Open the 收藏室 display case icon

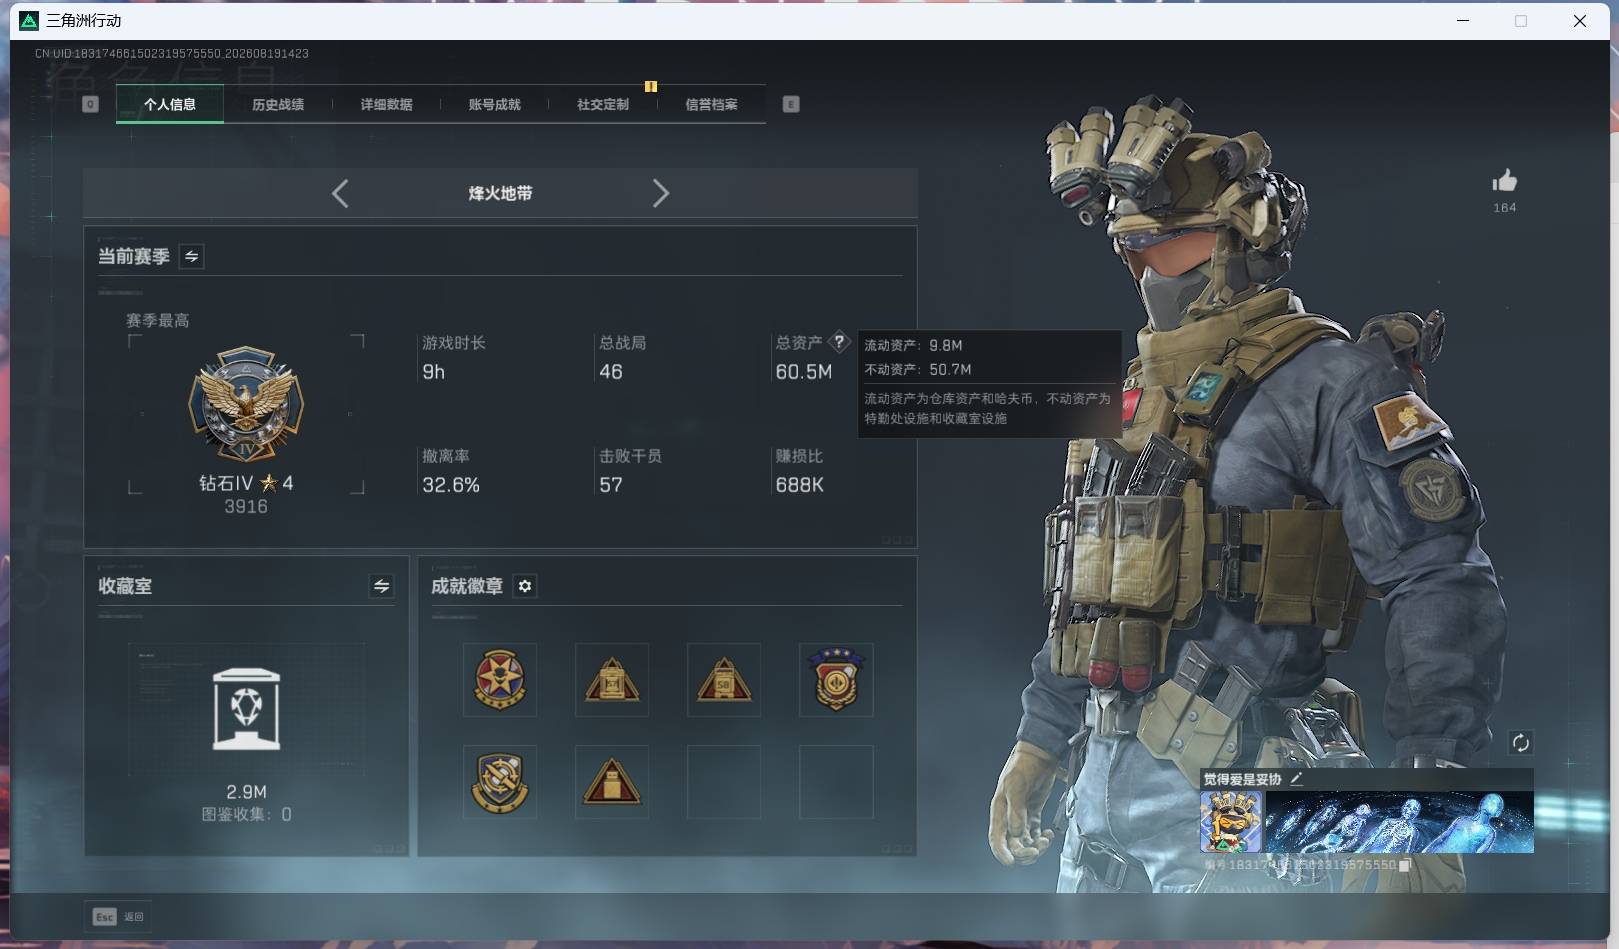(246, 709)
